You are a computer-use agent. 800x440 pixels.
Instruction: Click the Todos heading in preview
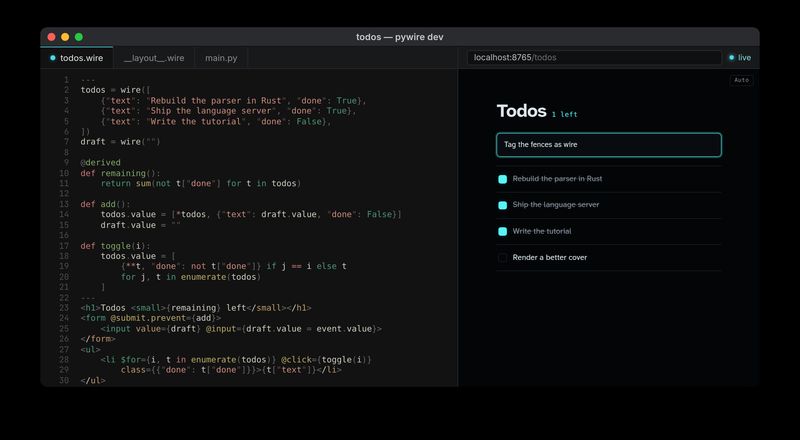point(521,111)
